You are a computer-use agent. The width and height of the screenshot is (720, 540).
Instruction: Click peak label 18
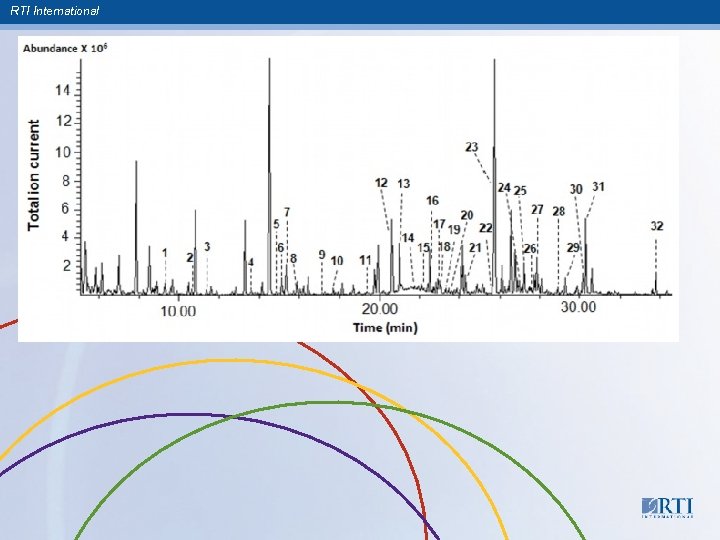[444, 247]
